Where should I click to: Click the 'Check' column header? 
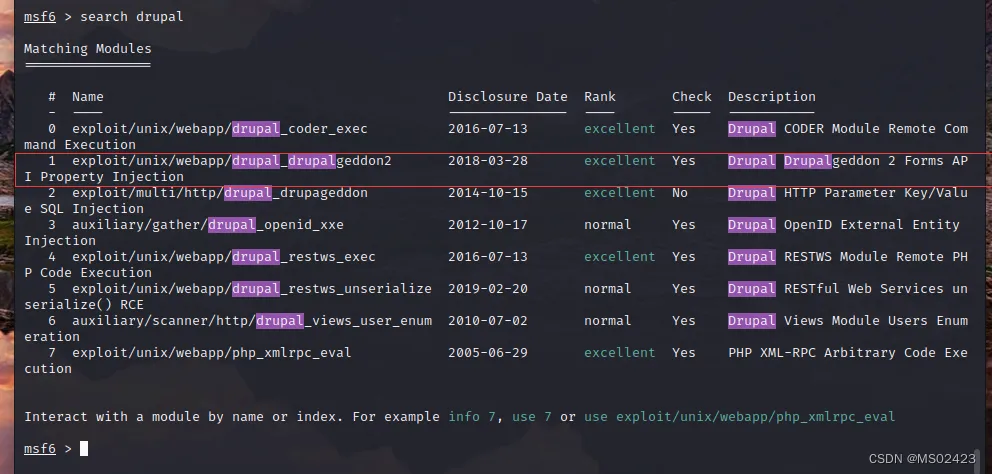coord(691,97)
